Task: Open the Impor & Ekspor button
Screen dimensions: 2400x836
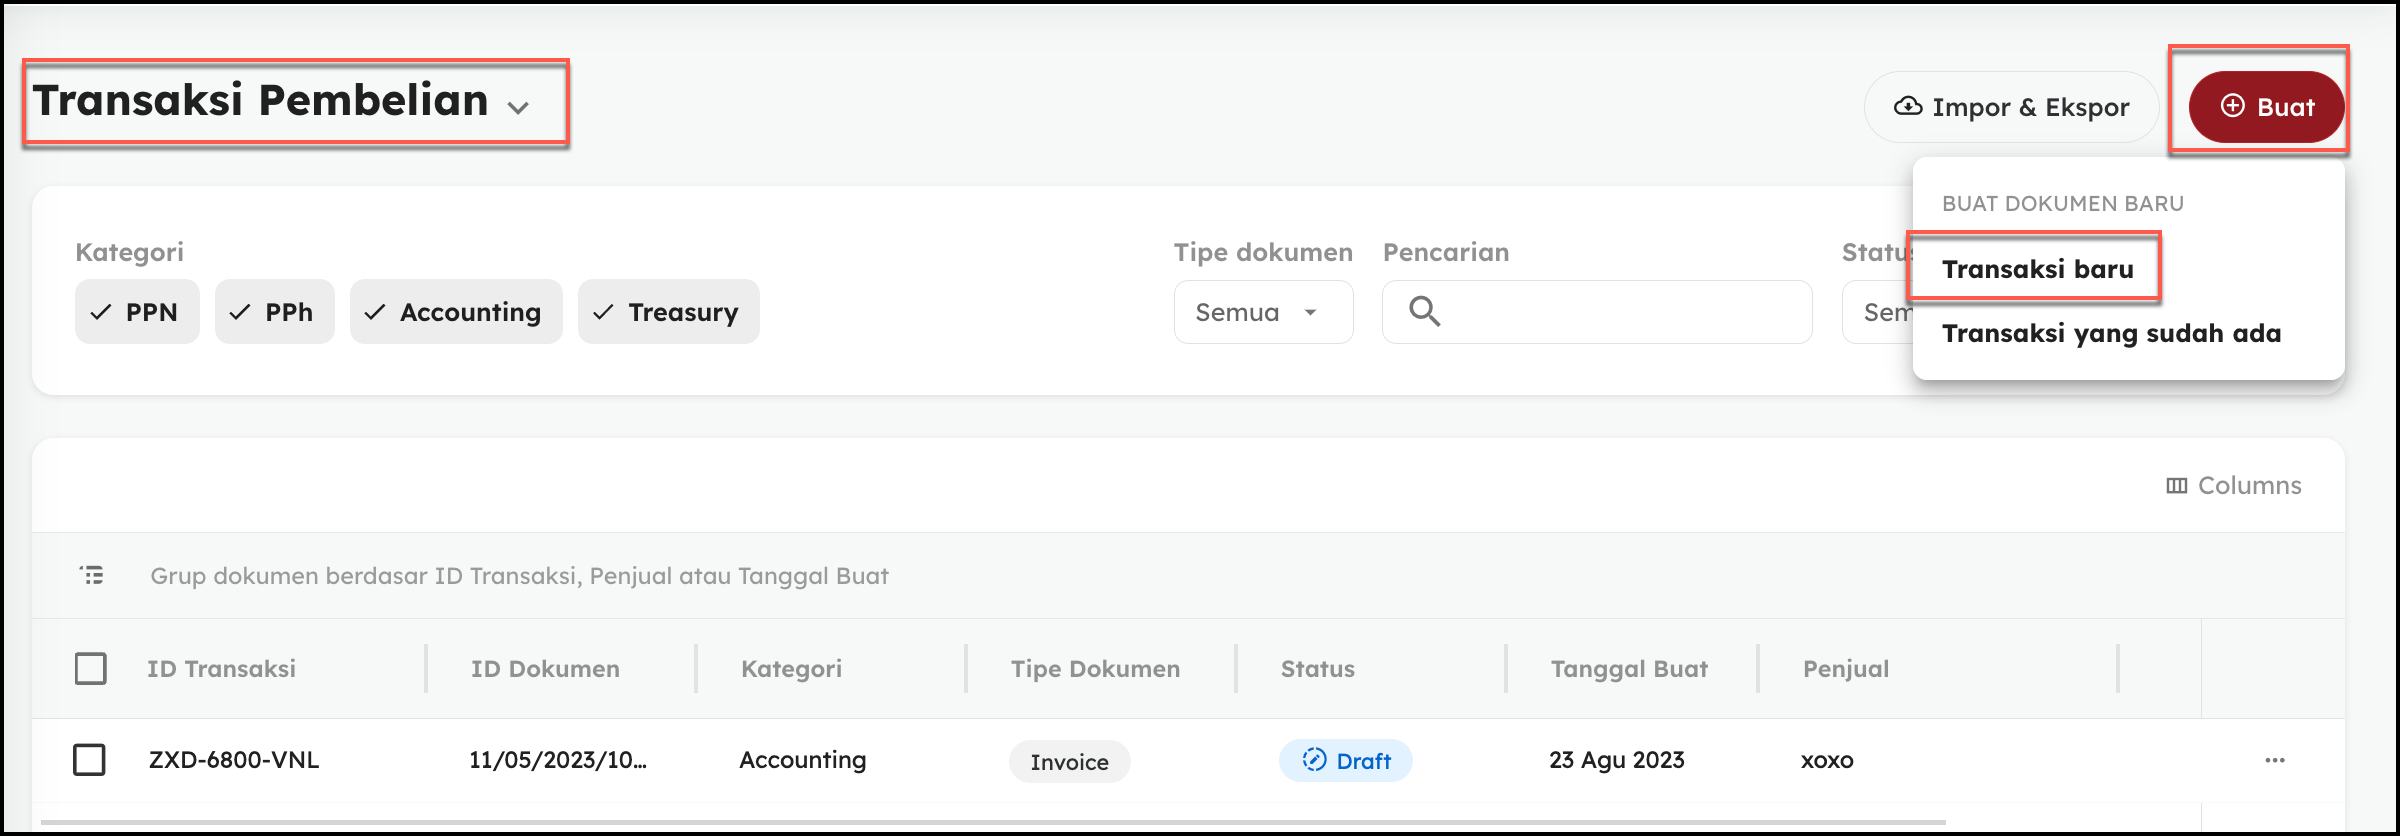Action: [x=2011, y=107]
